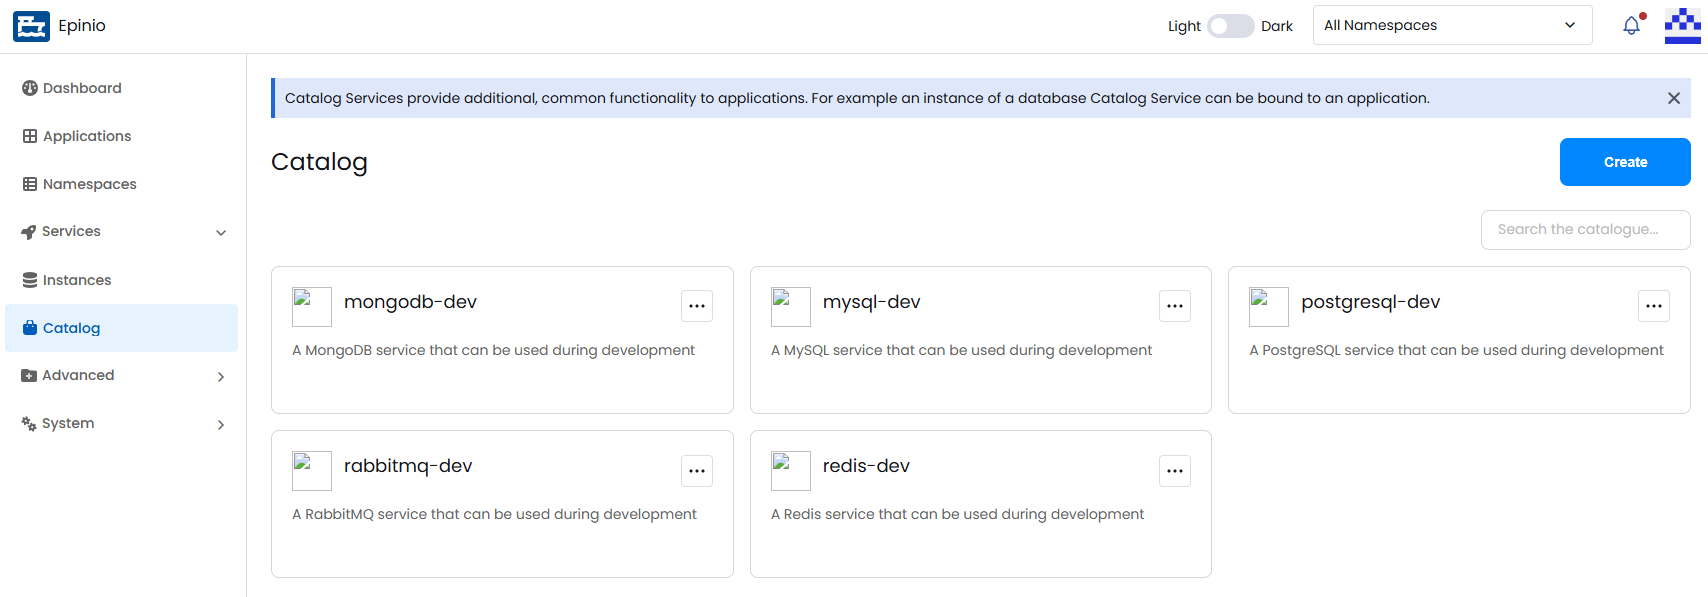Open redis-dev card actions menu
1708x597 pixels.
(x=1175, y=470)
